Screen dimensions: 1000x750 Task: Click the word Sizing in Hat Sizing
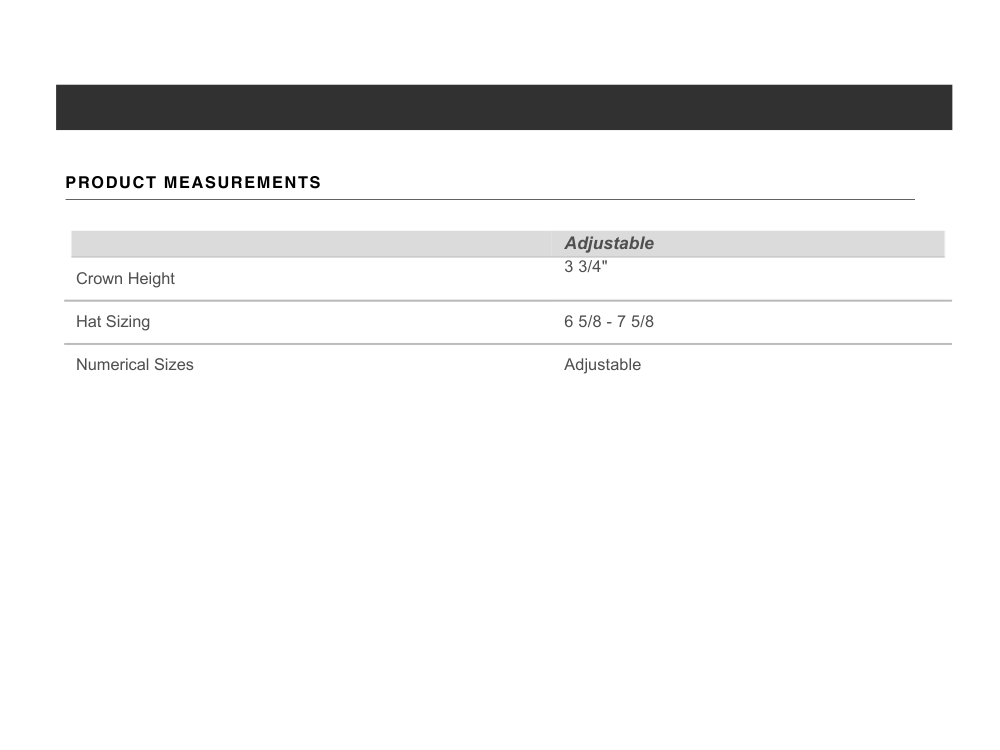(x=128, y=322)
